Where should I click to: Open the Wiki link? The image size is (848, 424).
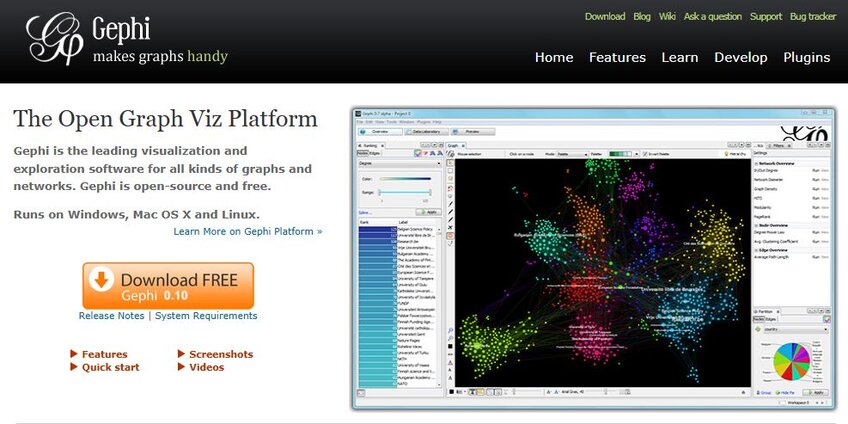coord(667,16)
